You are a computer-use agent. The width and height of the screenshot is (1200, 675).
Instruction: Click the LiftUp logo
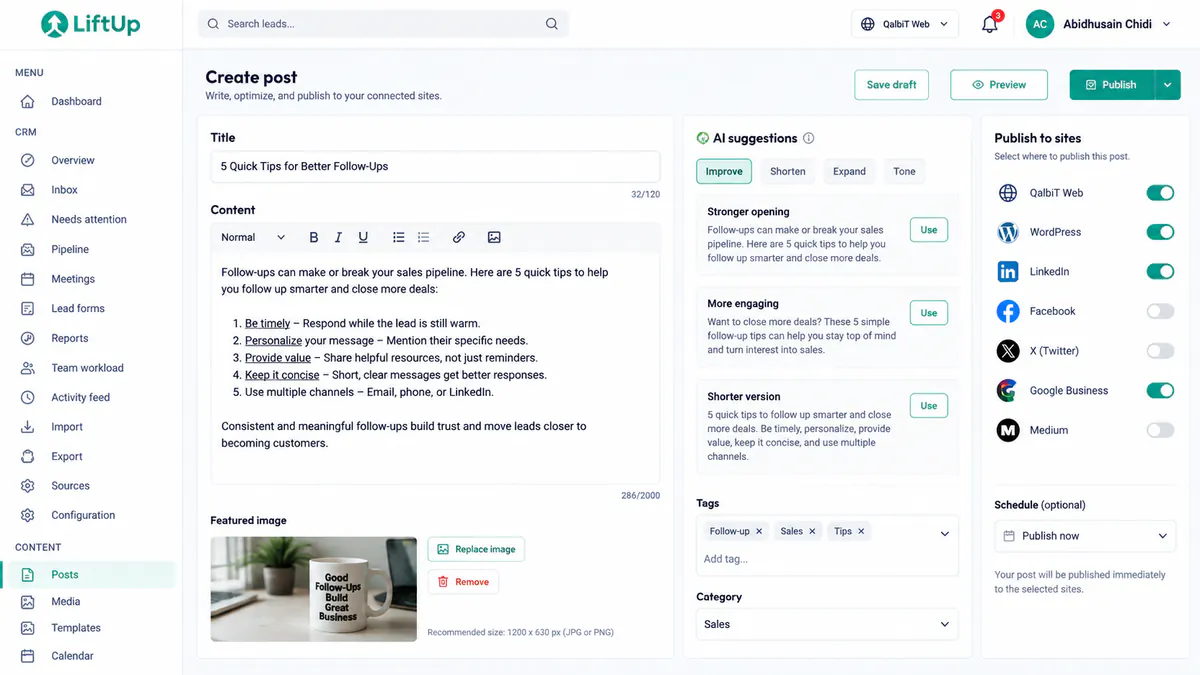[91, 24]
